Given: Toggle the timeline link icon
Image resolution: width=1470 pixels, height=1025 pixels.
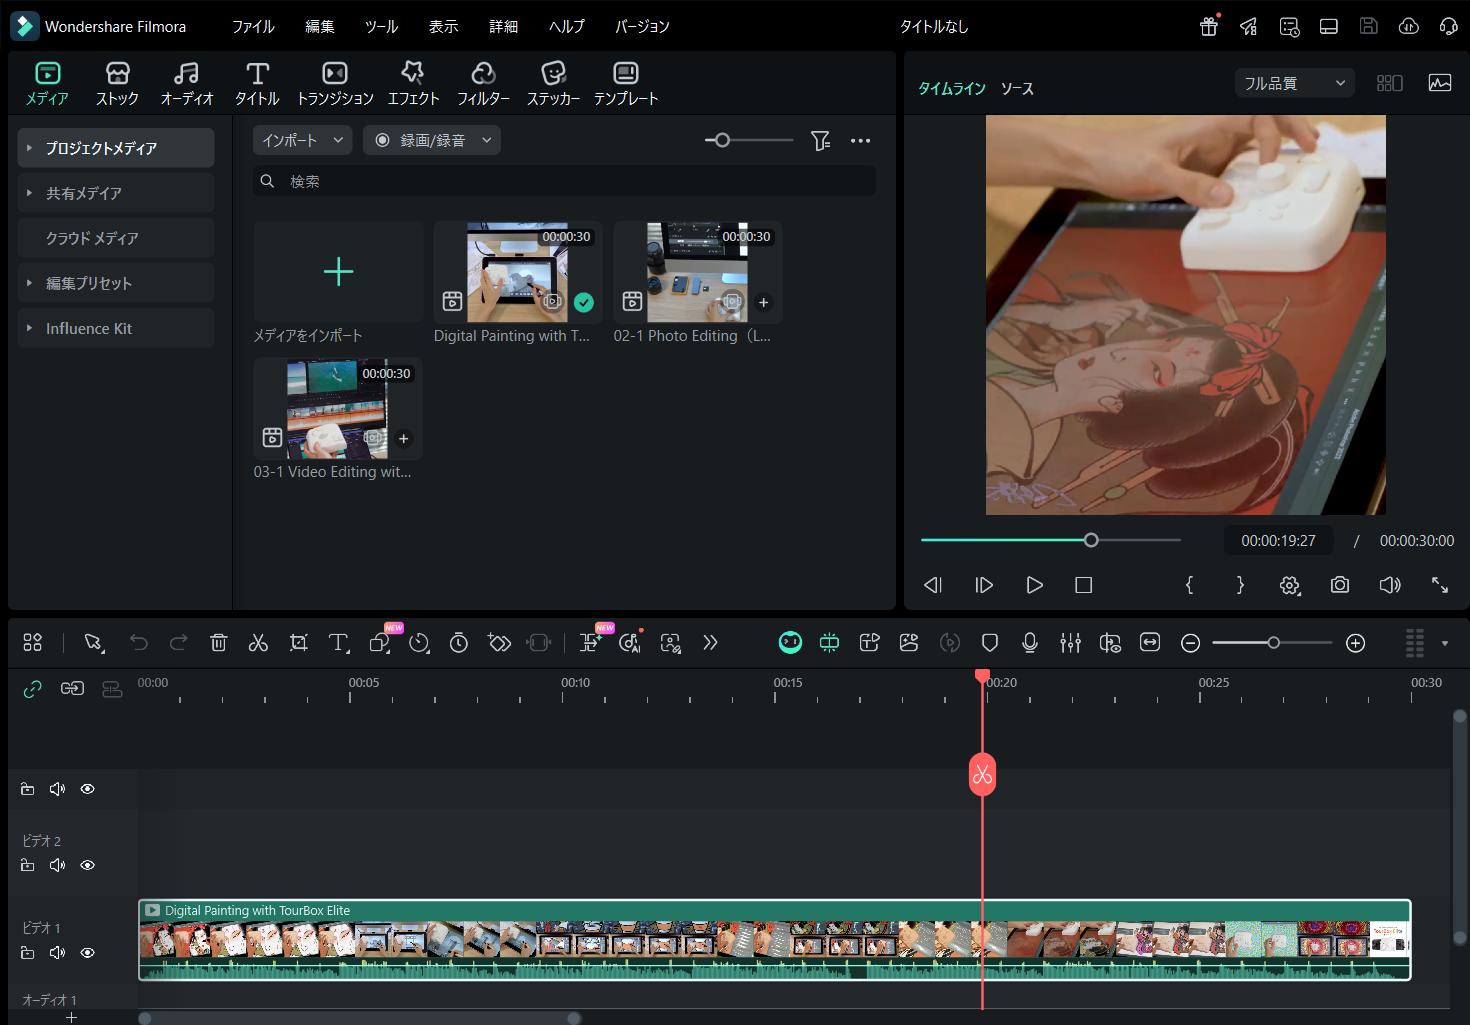Looking at the screenshot, I should click(x=33, y=688).
